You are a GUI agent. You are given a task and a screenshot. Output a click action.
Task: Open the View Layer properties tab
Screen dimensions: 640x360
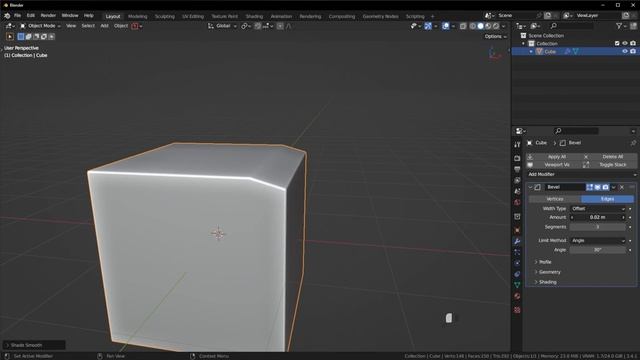point(517,180)
